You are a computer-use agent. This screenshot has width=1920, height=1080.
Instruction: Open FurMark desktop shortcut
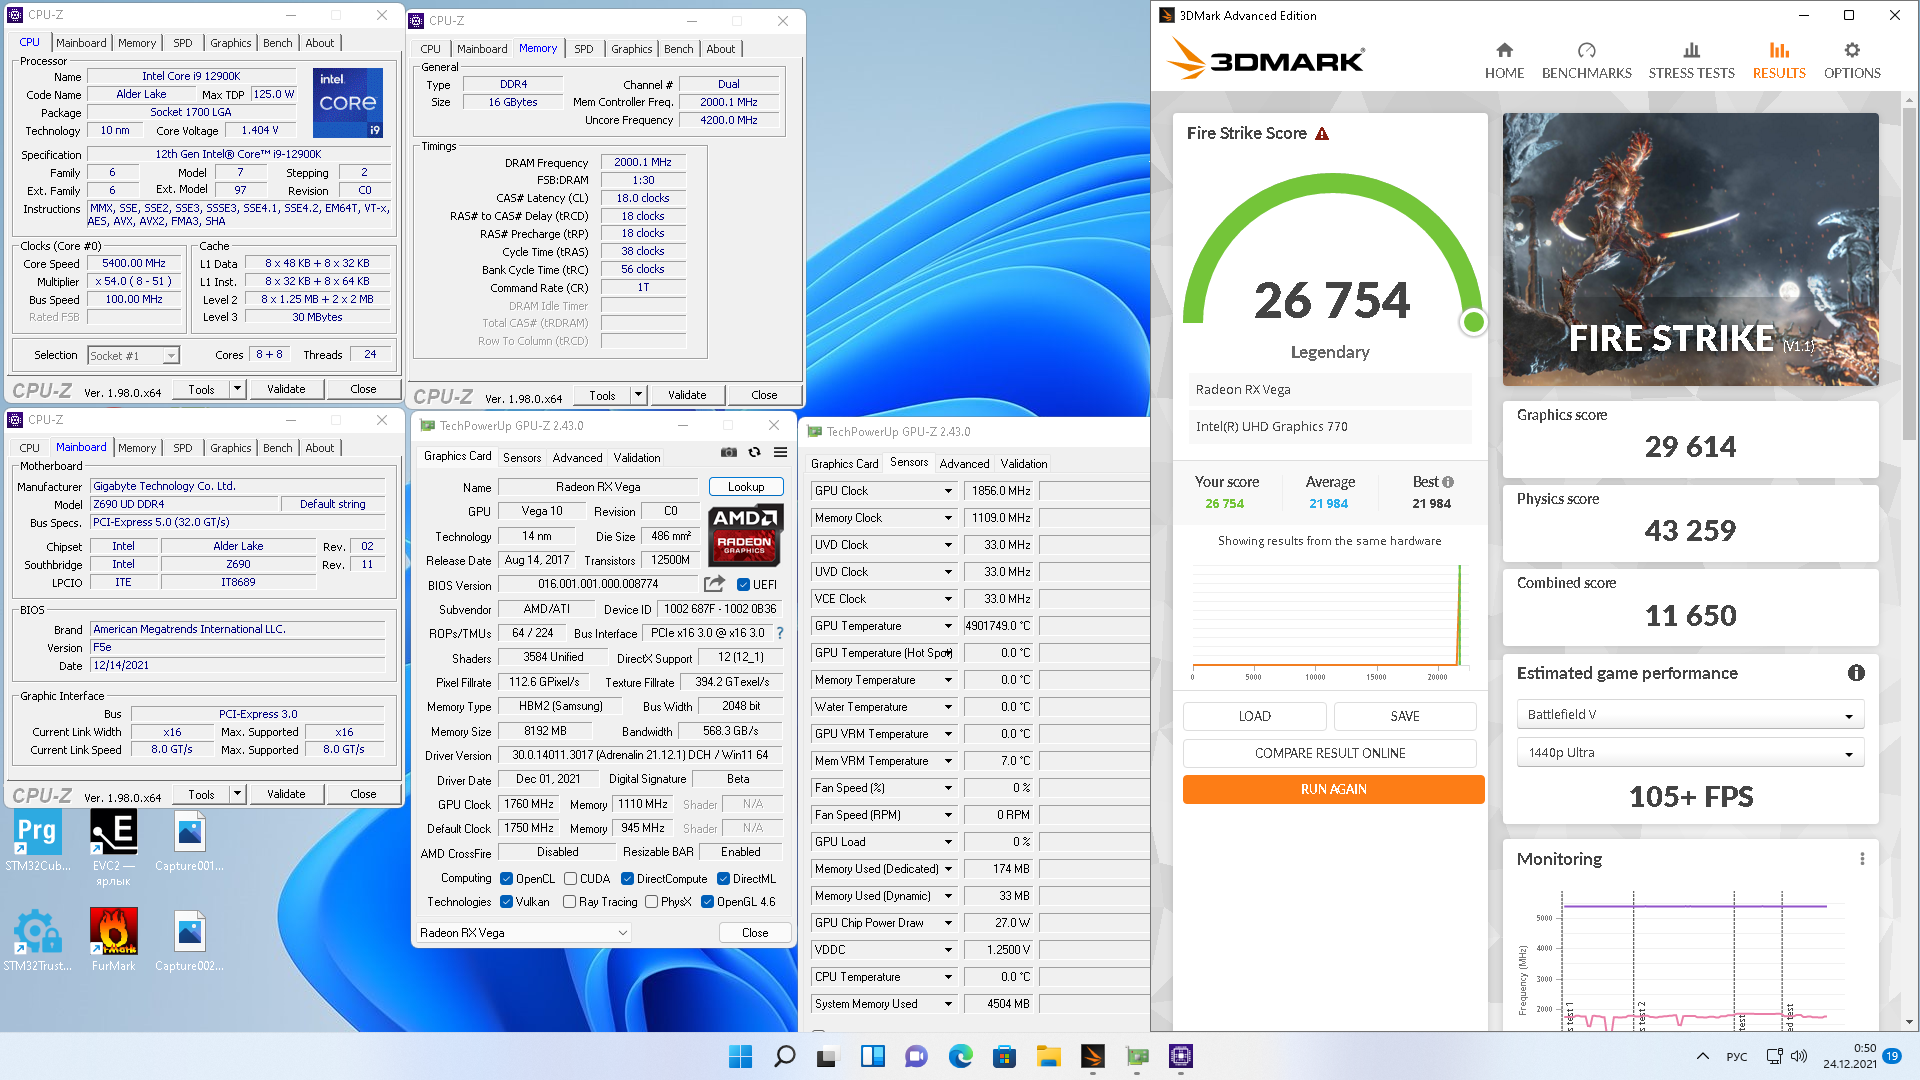[x=113, y=940]
